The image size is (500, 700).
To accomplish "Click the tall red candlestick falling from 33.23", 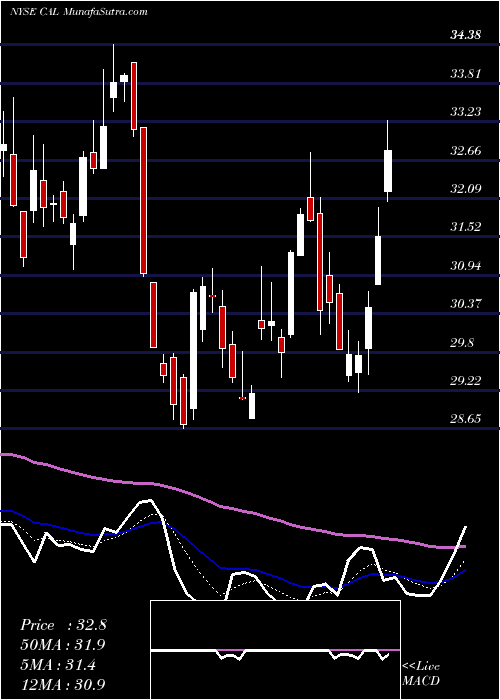I will [143, 201].
